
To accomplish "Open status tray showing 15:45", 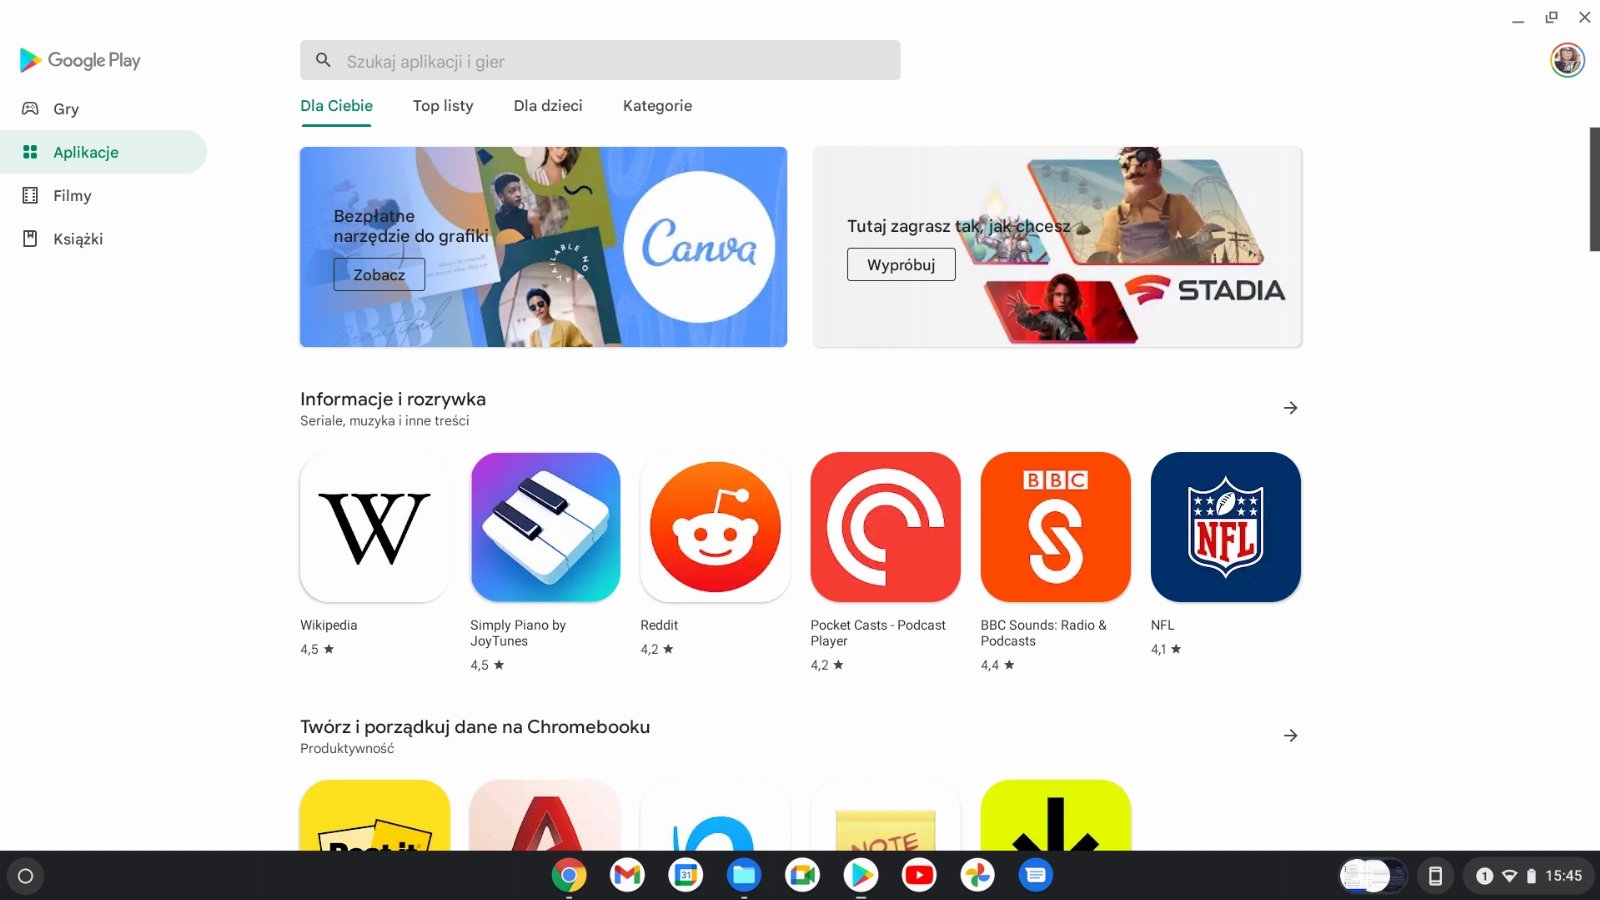I will pos(1527,876).
